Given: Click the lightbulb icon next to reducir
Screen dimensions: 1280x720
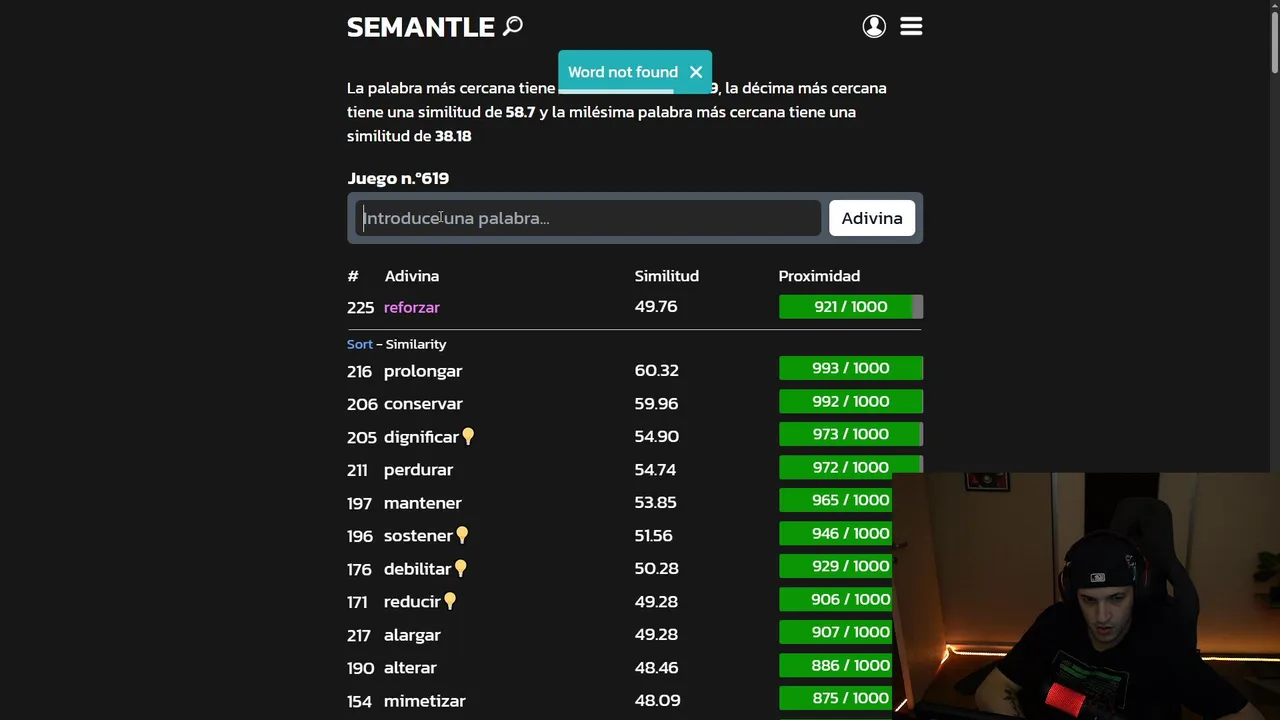Looking at the screenshot, I should 450,601.
